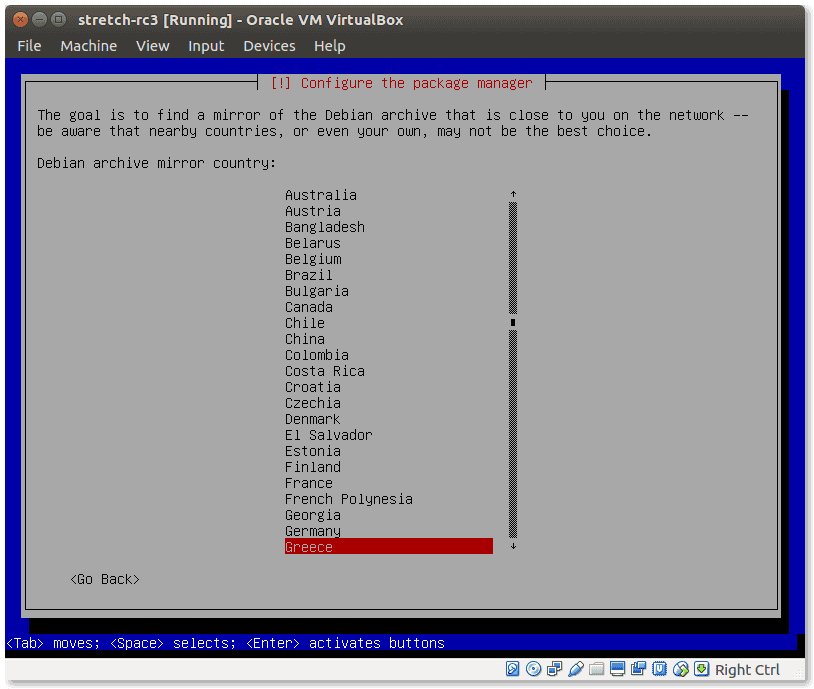The image size is (814, 689).
Task: Click the scroll-down arrow of the country list
Action: point(513,547)
